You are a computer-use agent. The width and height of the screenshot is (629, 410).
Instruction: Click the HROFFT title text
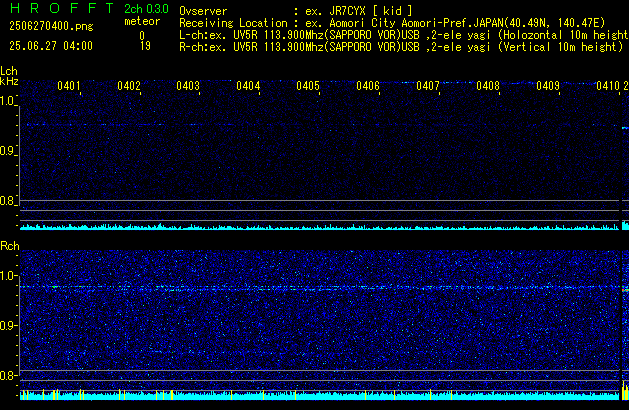[62, 8]
